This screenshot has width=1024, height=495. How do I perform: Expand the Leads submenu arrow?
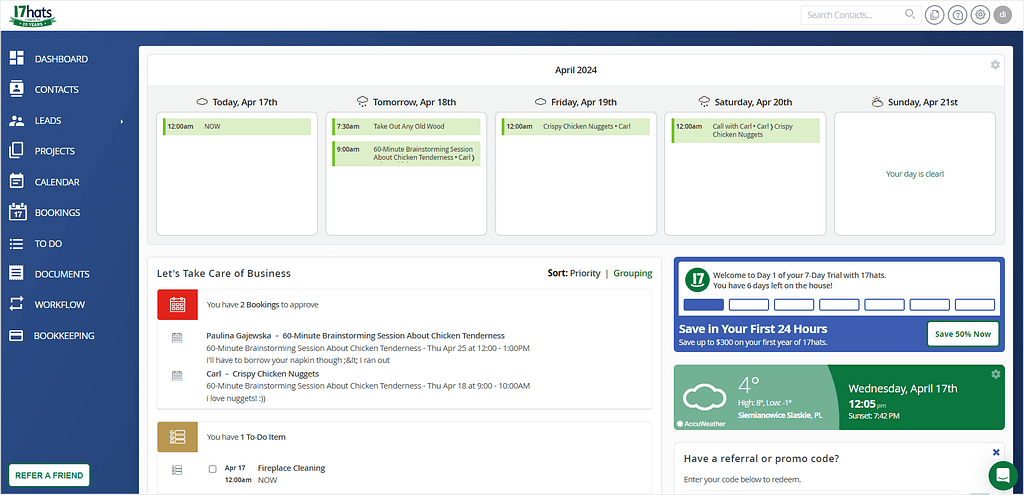[121, 121]
